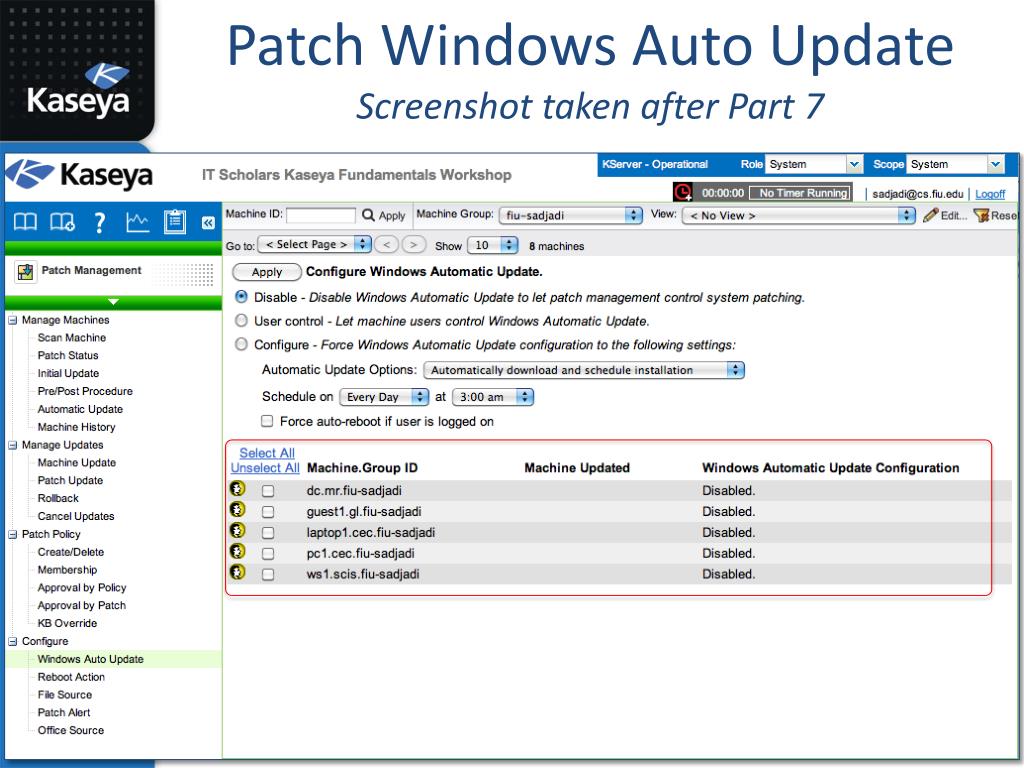Open the Select Page dropdown
The height and width of the screenshot is (768, 1024).
coord(315,244)
